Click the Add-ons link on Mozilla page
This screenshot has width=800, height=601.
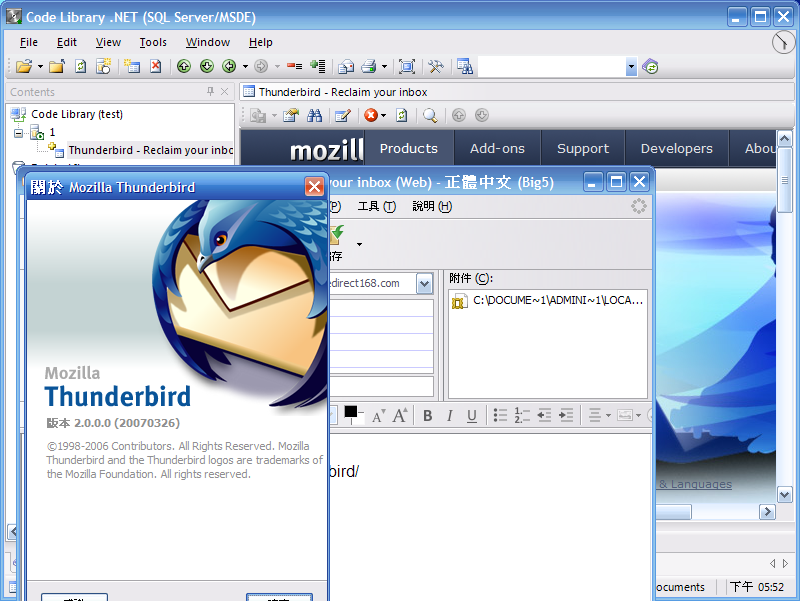point(497,148)
